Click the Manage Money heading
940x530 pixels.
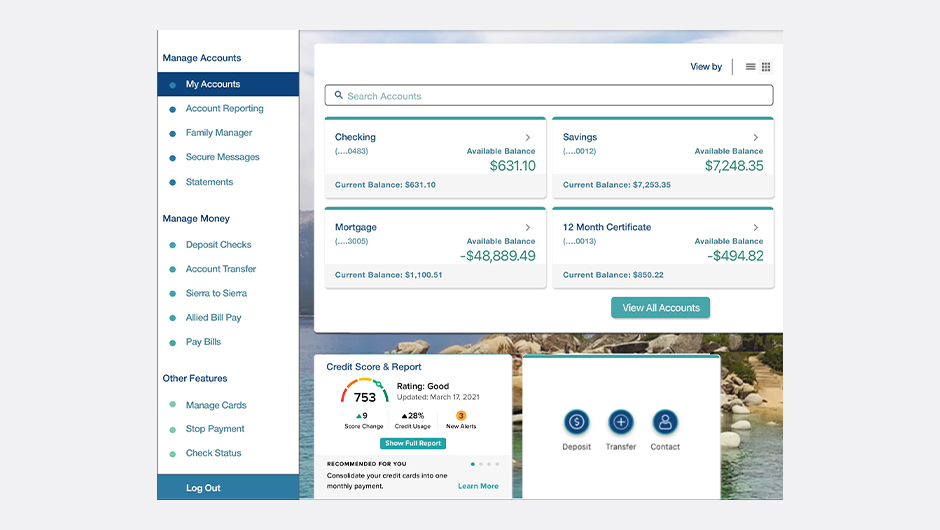[196, 219]
